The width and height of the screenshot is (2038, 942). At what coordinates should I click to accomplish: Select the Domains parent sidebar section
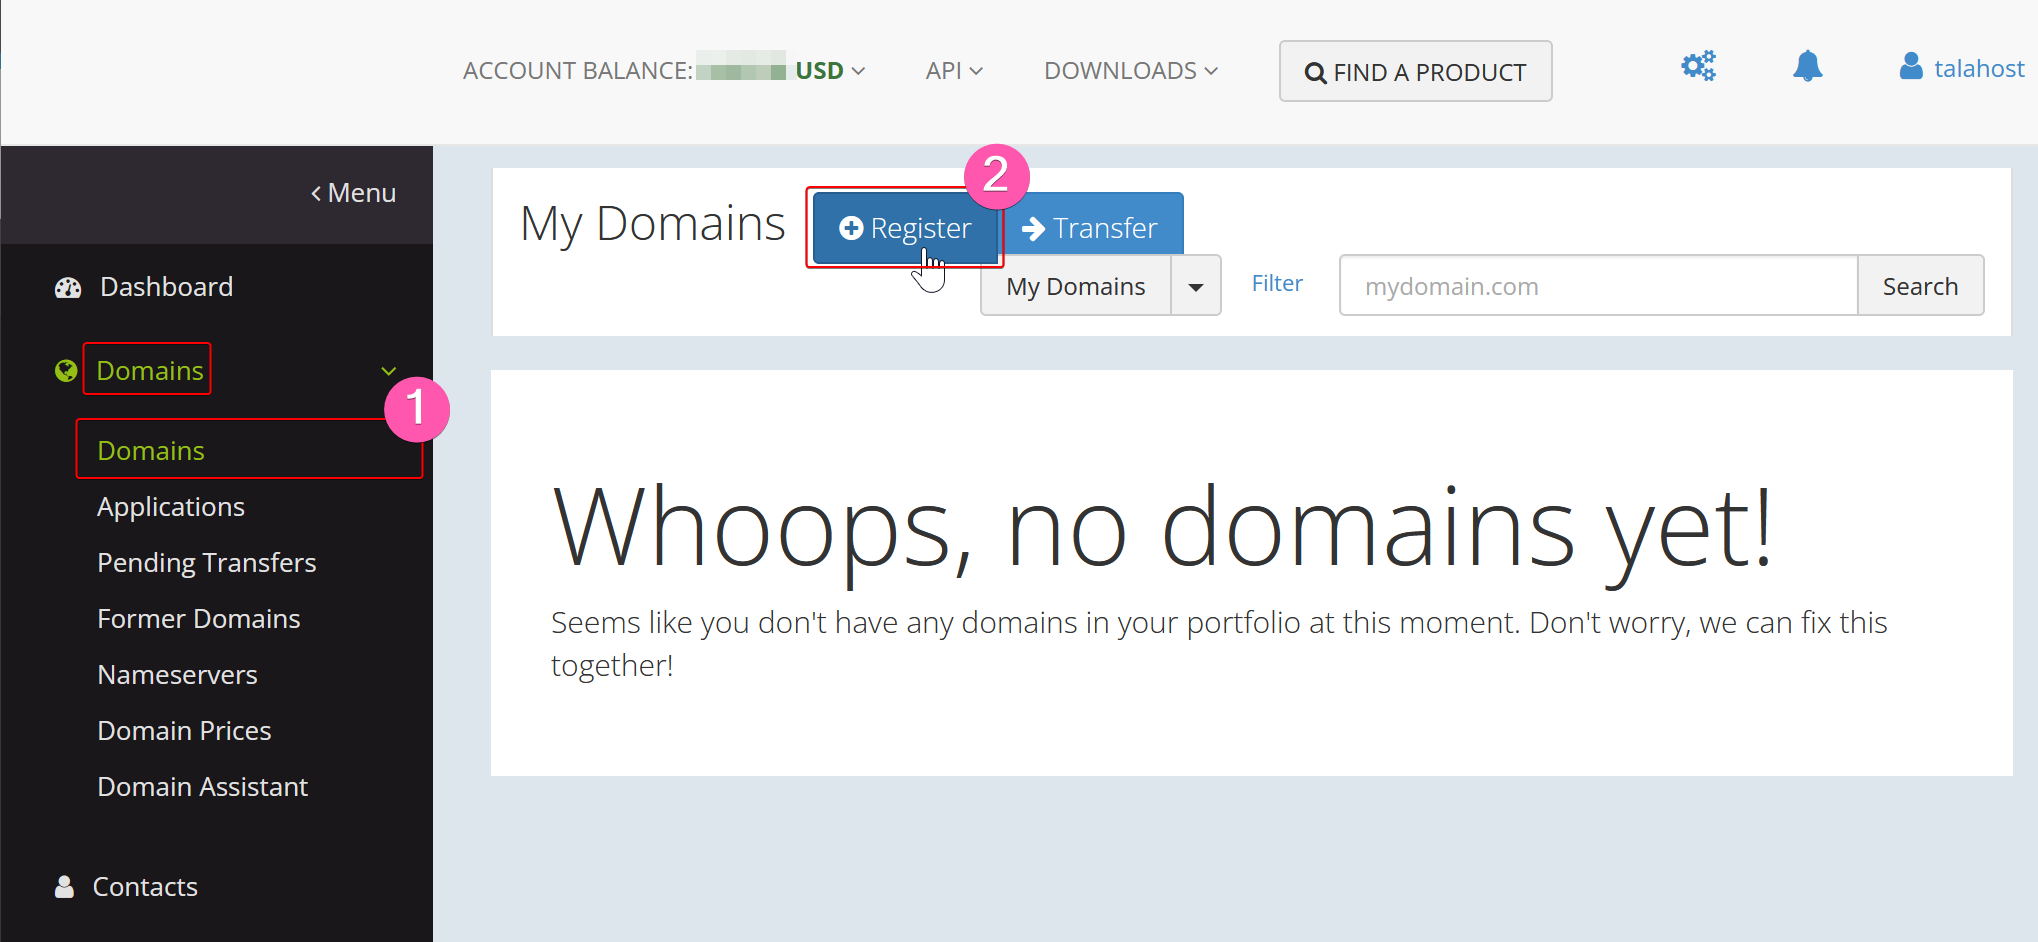pyautogui.click(x=150, y=371)
